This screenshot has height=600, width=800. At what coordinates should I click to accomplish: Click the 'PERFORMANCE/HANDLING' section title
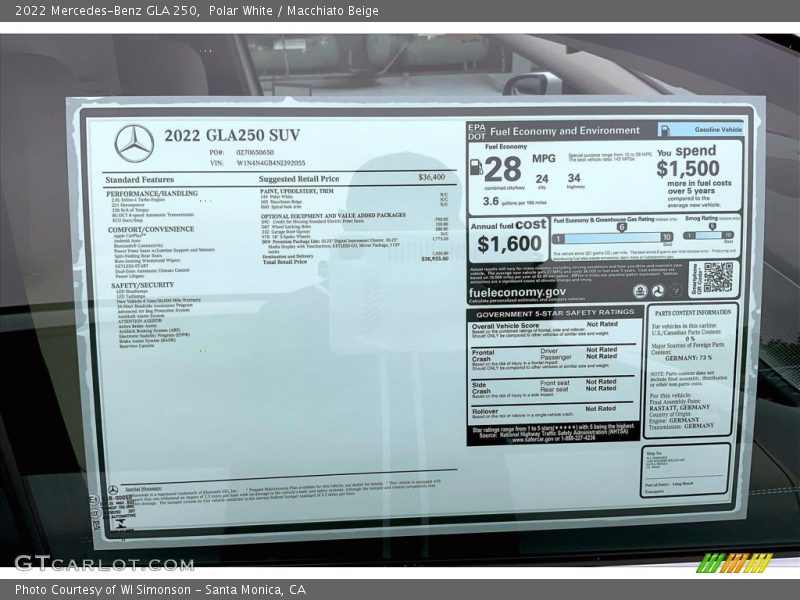point(152,193)
